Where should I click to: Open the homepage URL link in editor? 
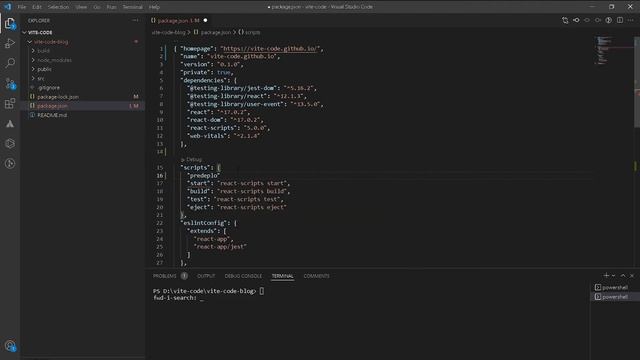pos(270,49)
